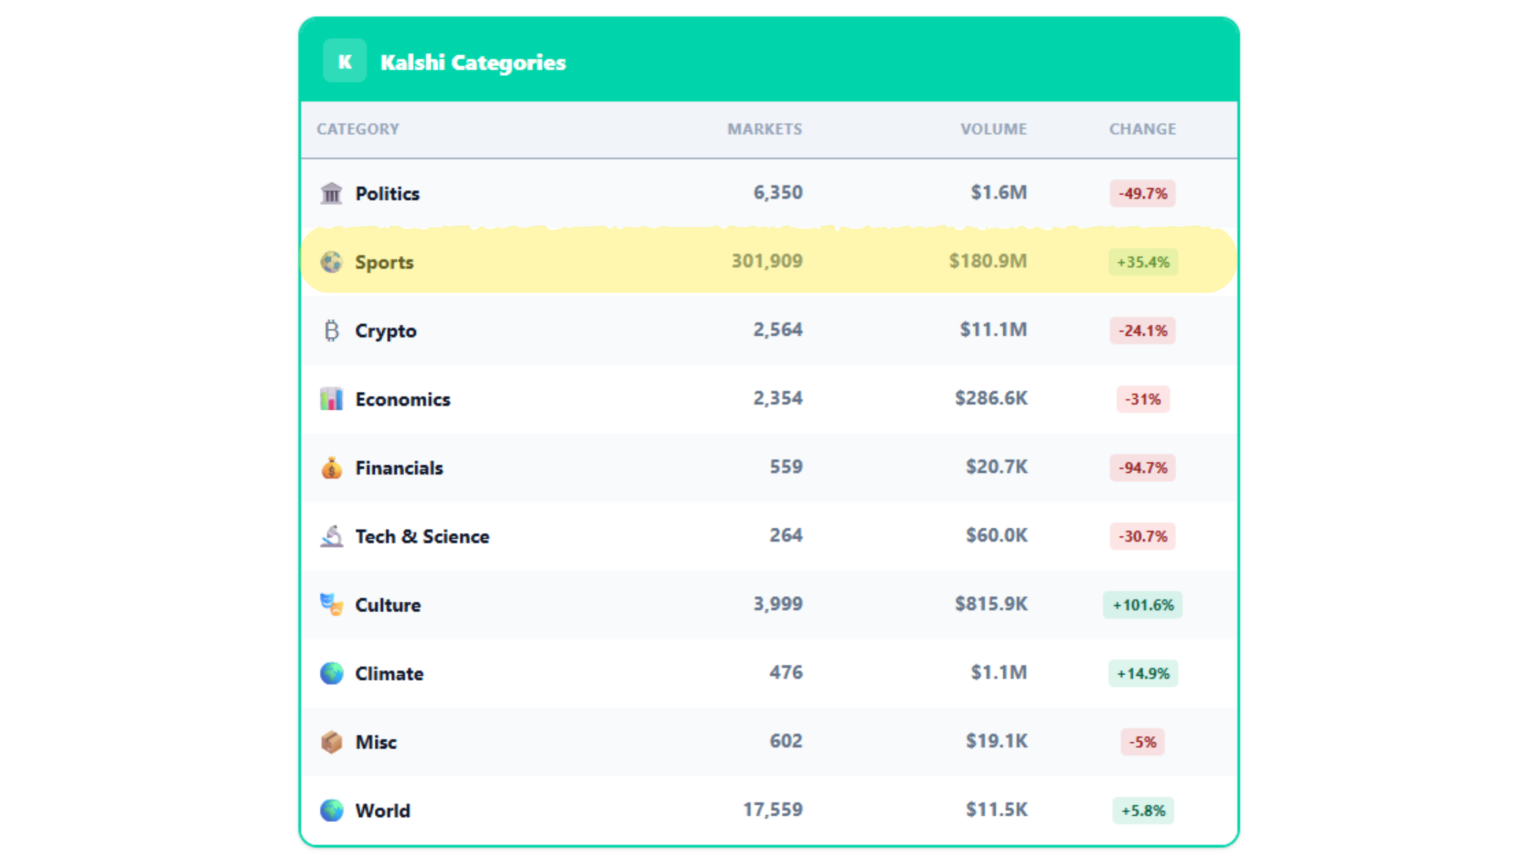Click the World globe icon
The height and width of the screenshot is (864, 1536).
pos(331,810)
